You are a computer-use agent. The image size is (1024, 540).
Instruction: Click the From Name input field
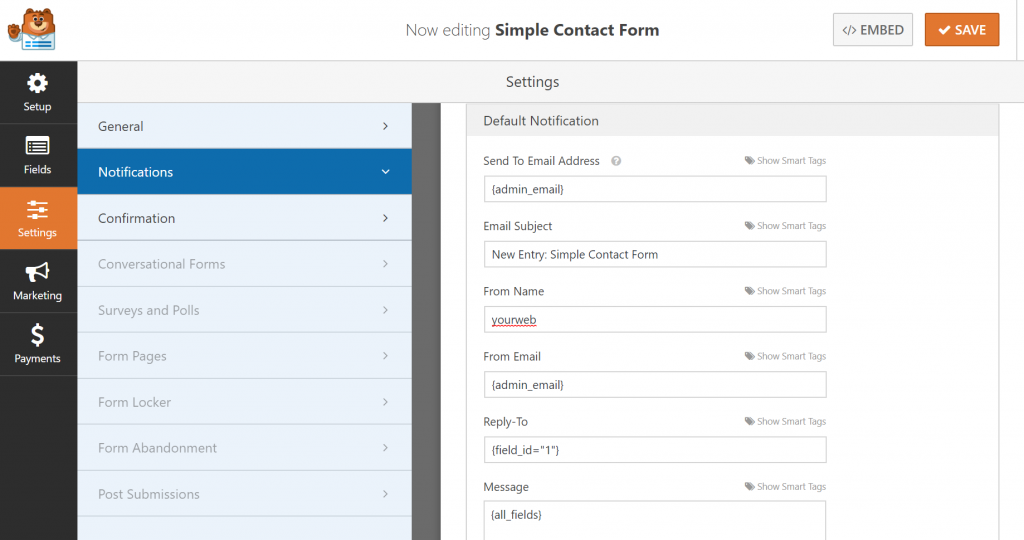(x=654, y=320)
